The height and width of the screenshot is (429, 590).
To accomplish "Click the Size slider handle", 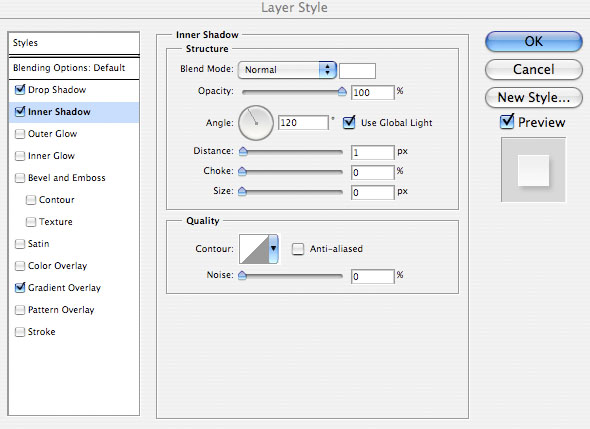I will [243, 192].
